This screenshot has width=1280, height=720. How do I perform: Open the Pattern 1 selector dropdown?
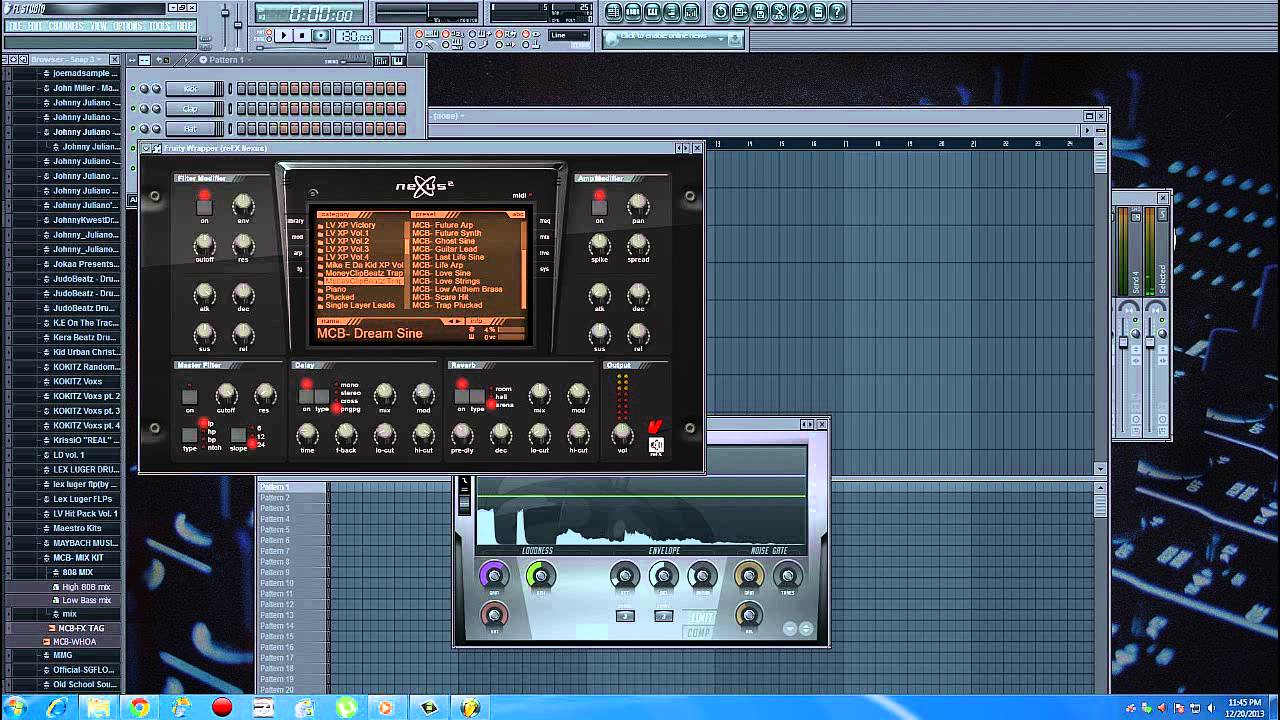(x=225, y=60)
